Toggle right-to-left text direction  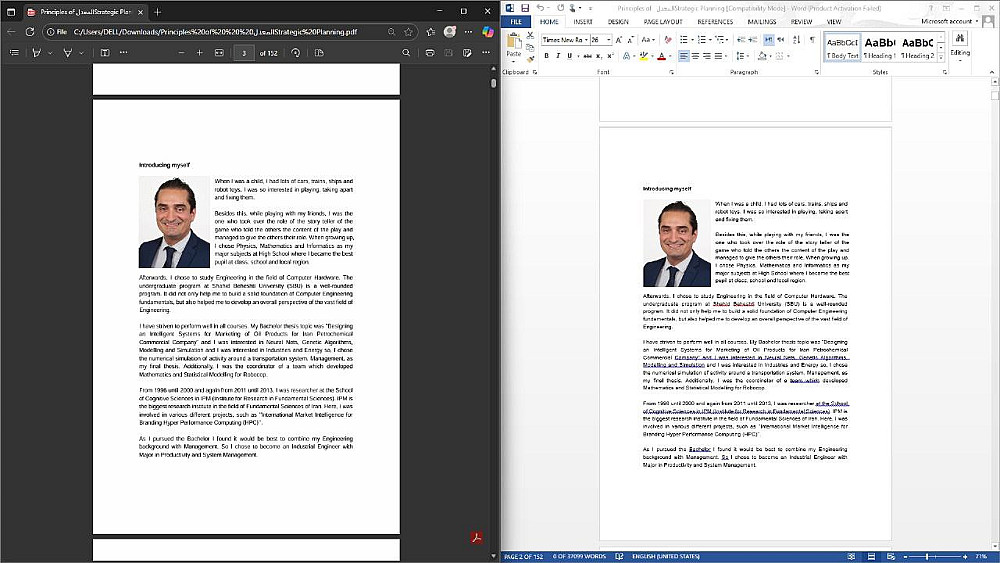(x=781, y=40)
